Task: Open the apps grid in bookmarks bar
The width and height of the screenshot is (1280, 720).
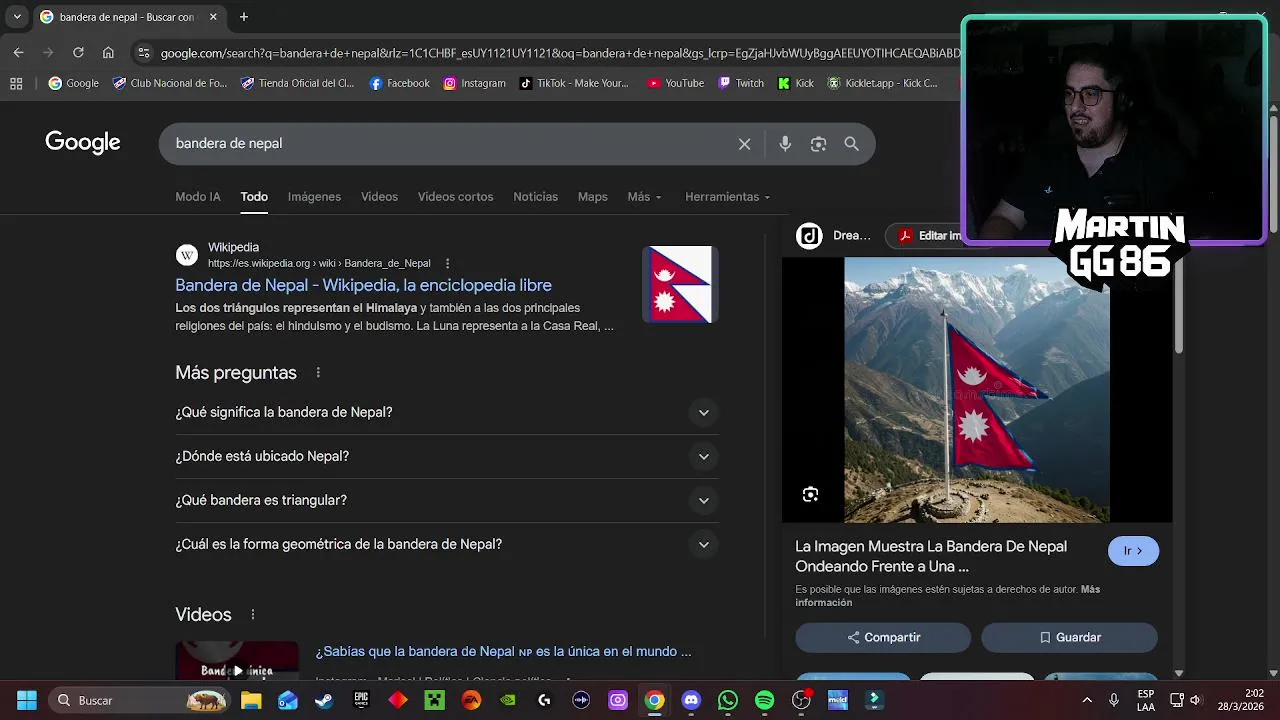Action: click(x=16, y=83)
